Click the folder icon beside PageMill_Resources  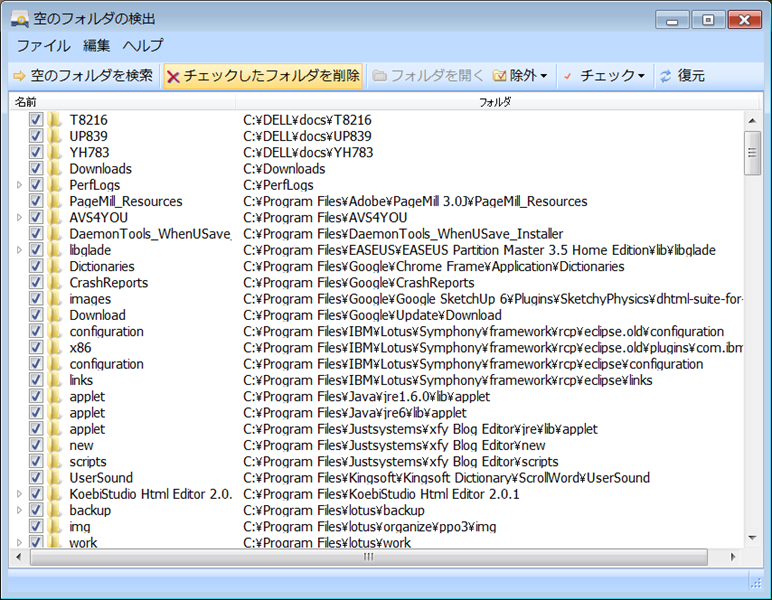(x=55, y=201)
